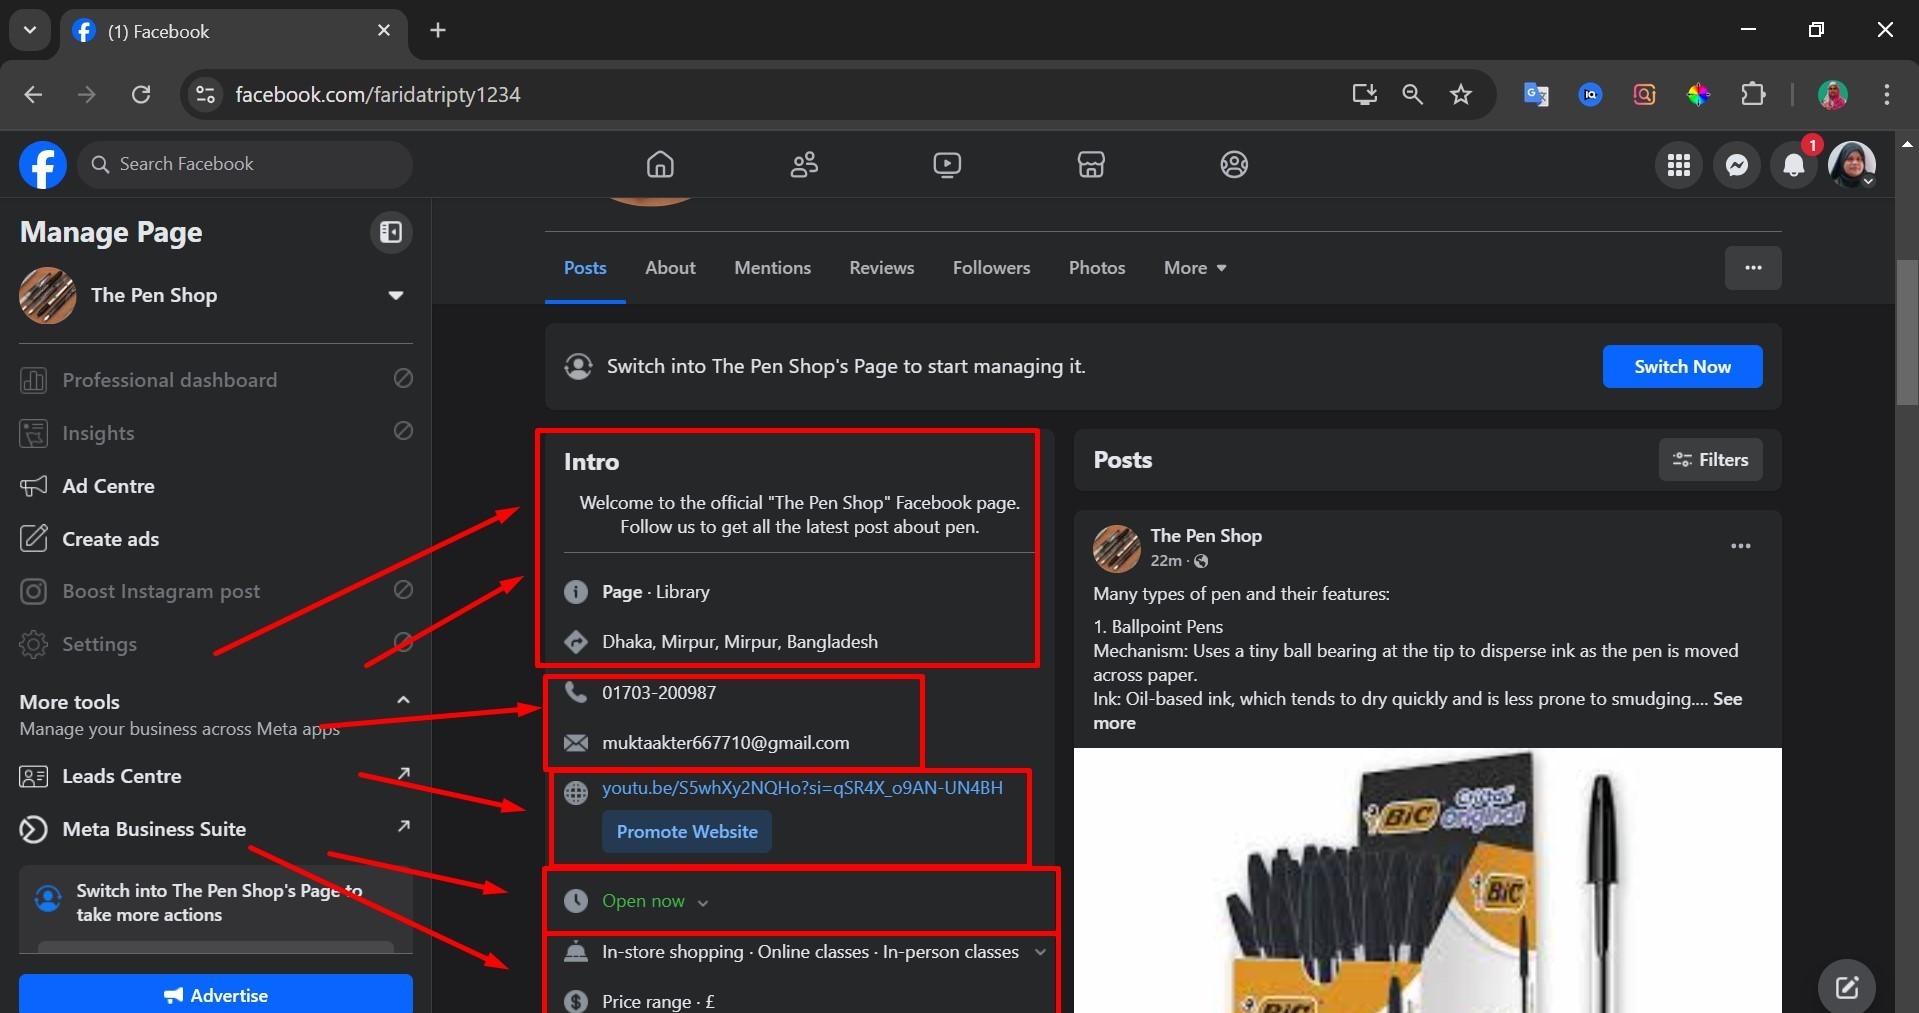Open the Filters button in Posts
Image resolution: width=1919 pixels, height=1013 pixels.
(1710, 460)
